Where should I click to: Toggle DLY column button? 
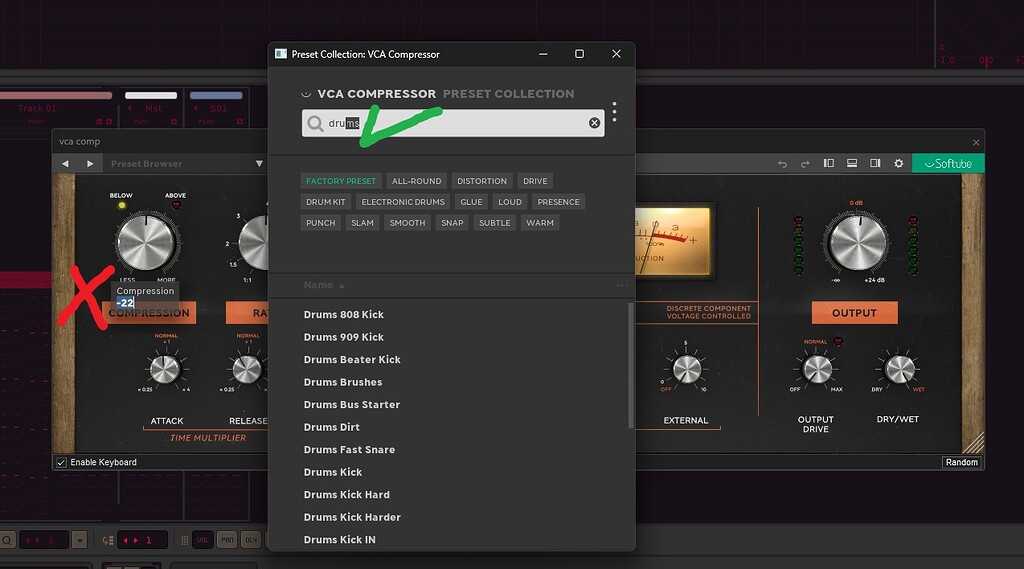point(251,540)
